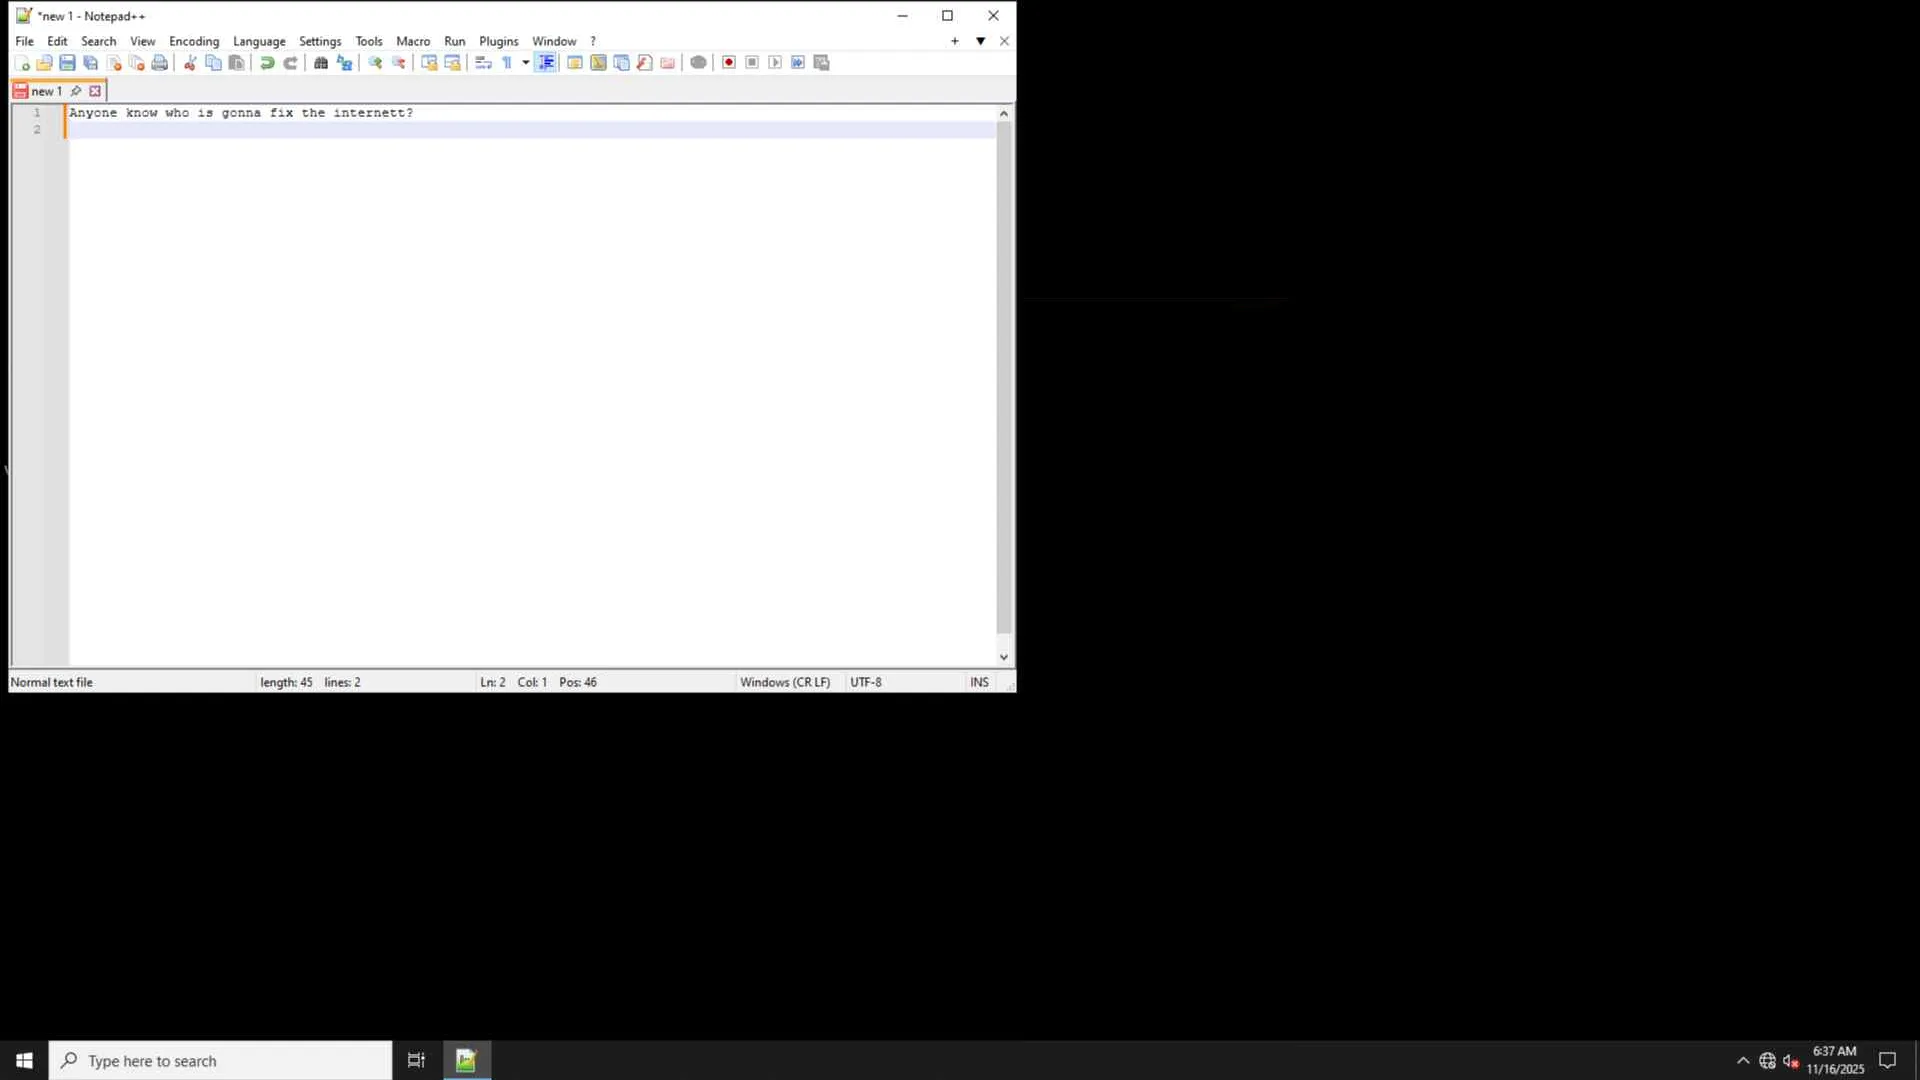The height and width of the screenshot is (1080, 1920).
Task: Click the vertical scrollbar down arrow
Action: (1004, 657)
